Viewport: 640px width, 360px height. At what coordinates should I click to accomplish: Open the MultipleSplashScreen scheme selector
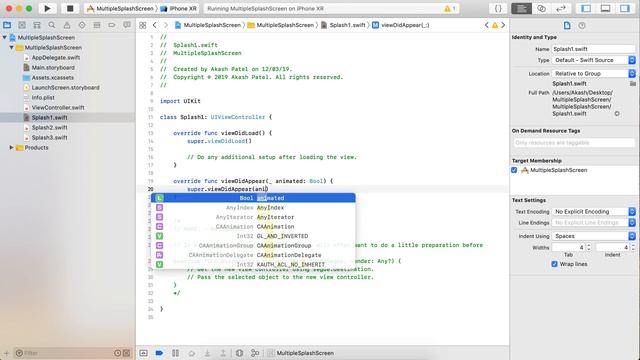pos(120,9)
